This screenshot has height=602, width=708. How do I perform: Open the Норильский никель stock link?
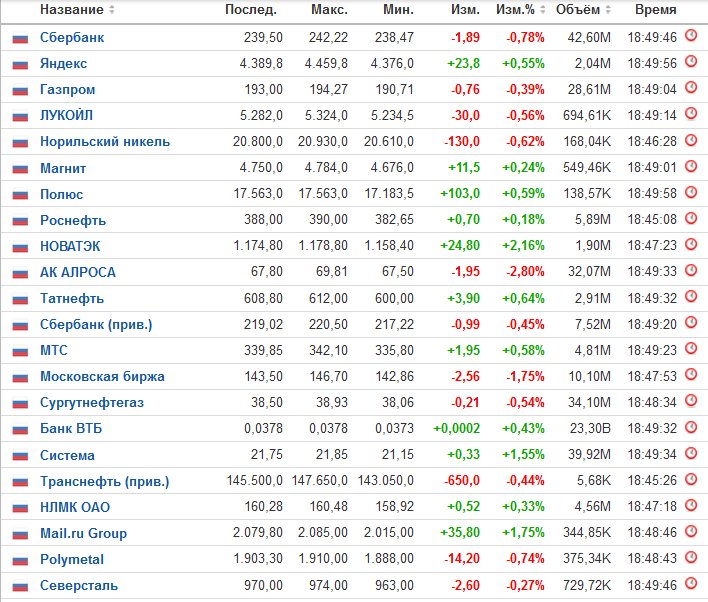pyautogui.click(x=105, y=142)
